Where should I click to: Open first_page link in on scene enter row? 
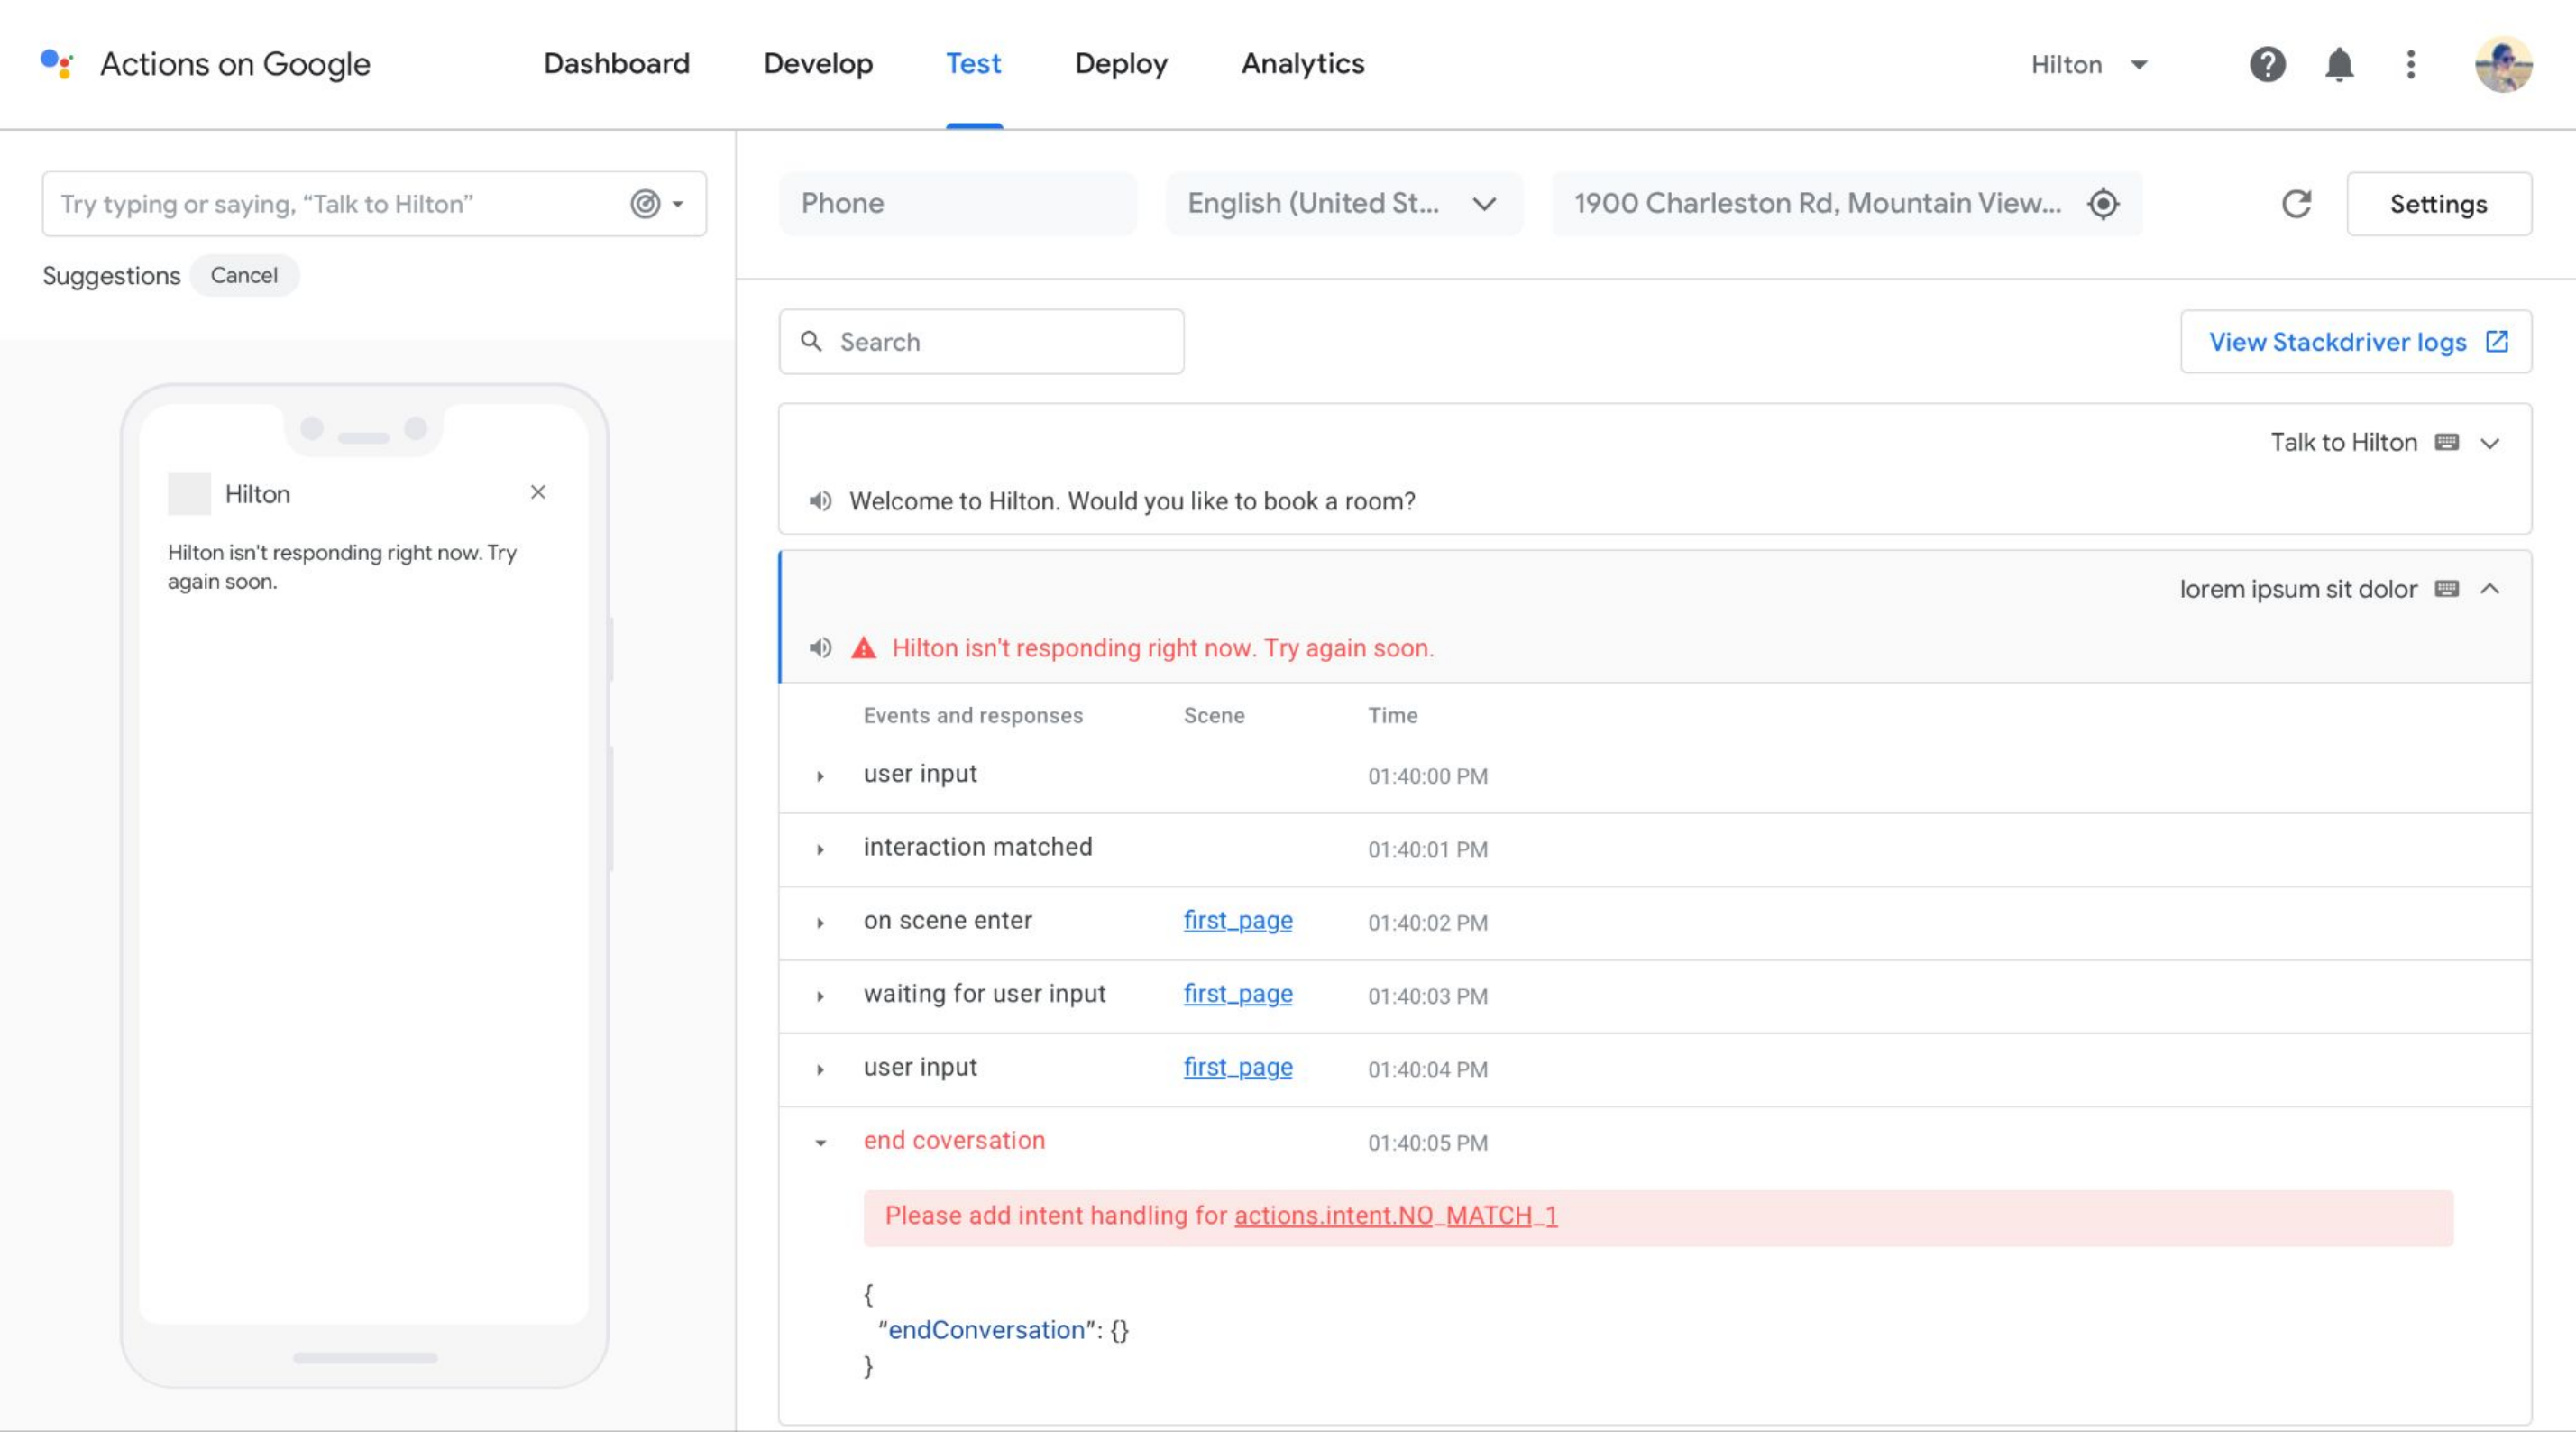pyautogui.click(x=1238, y=921)
